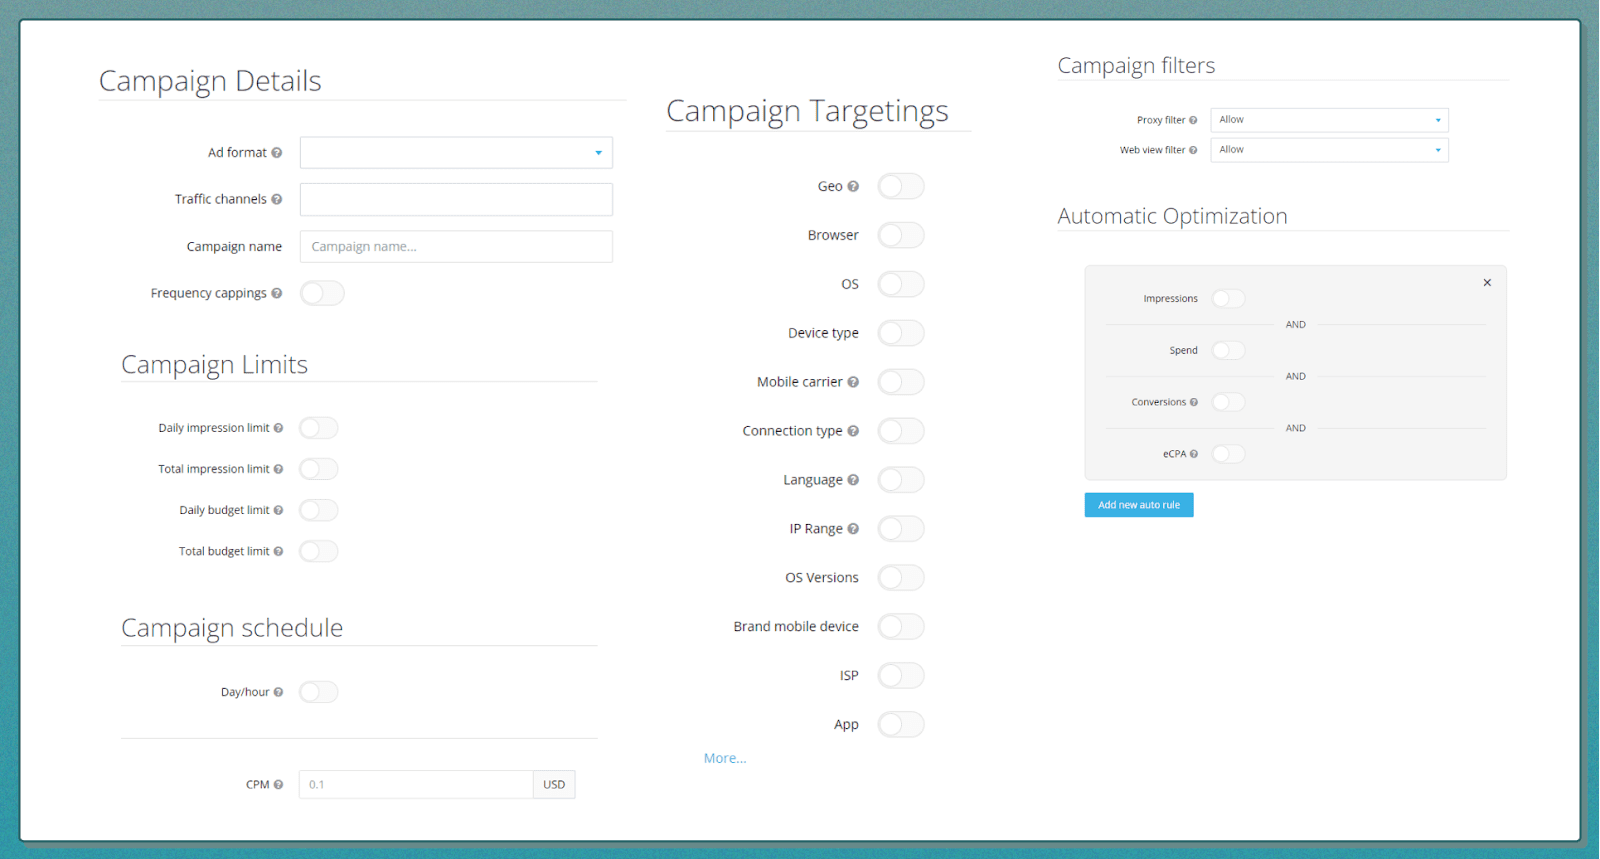Image resolution: width=1600 pixels, height=859 pixels.
Task: Click the CPM value input field
Action: click(416, 785)
